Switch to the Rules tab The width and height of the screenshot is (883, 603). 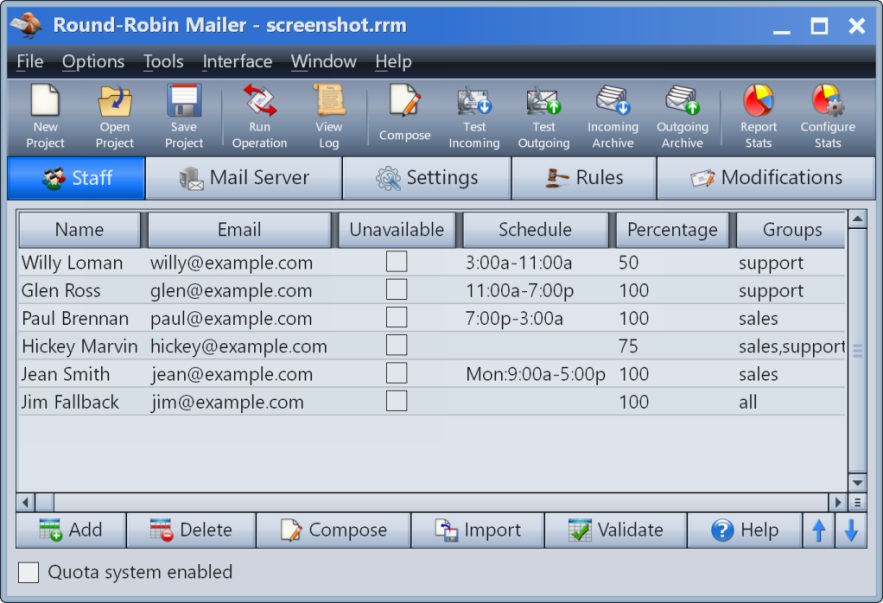point(584,178)
